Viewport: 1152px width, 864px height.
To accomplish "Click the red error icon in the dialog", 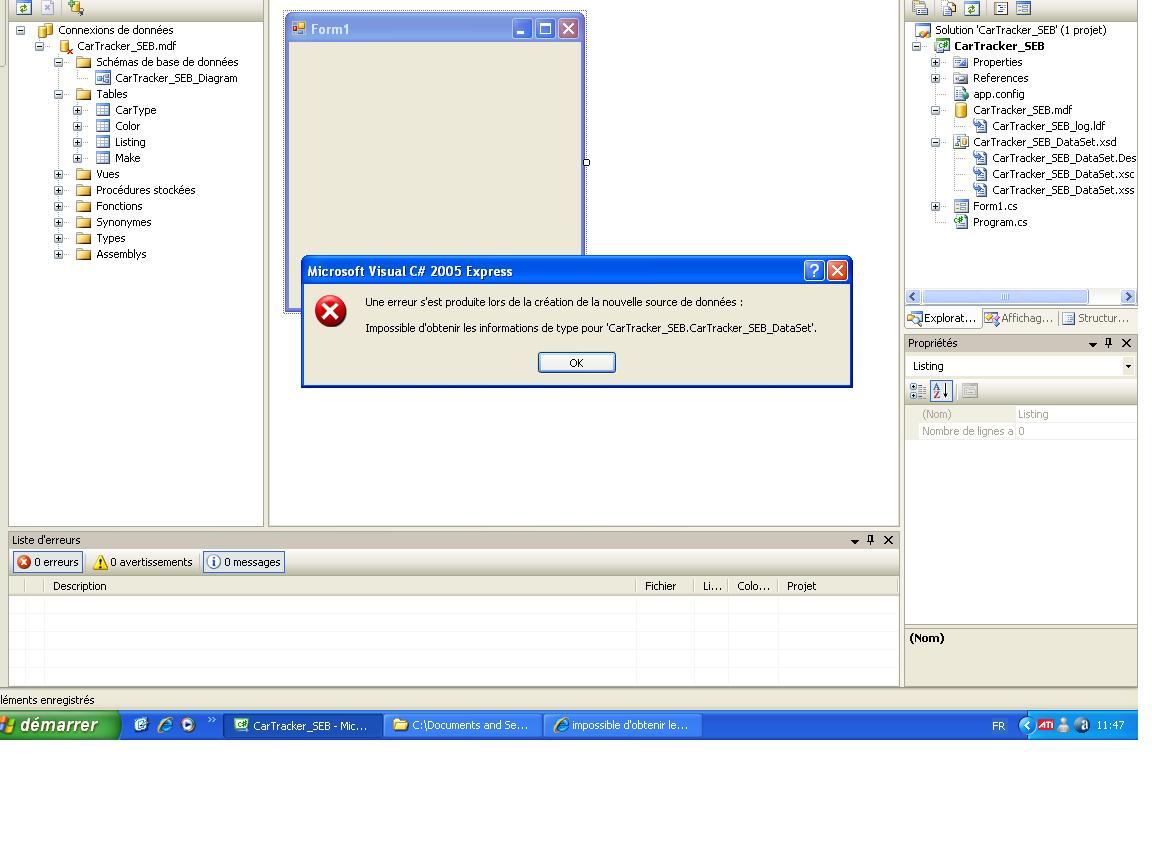I will (331, 312).
